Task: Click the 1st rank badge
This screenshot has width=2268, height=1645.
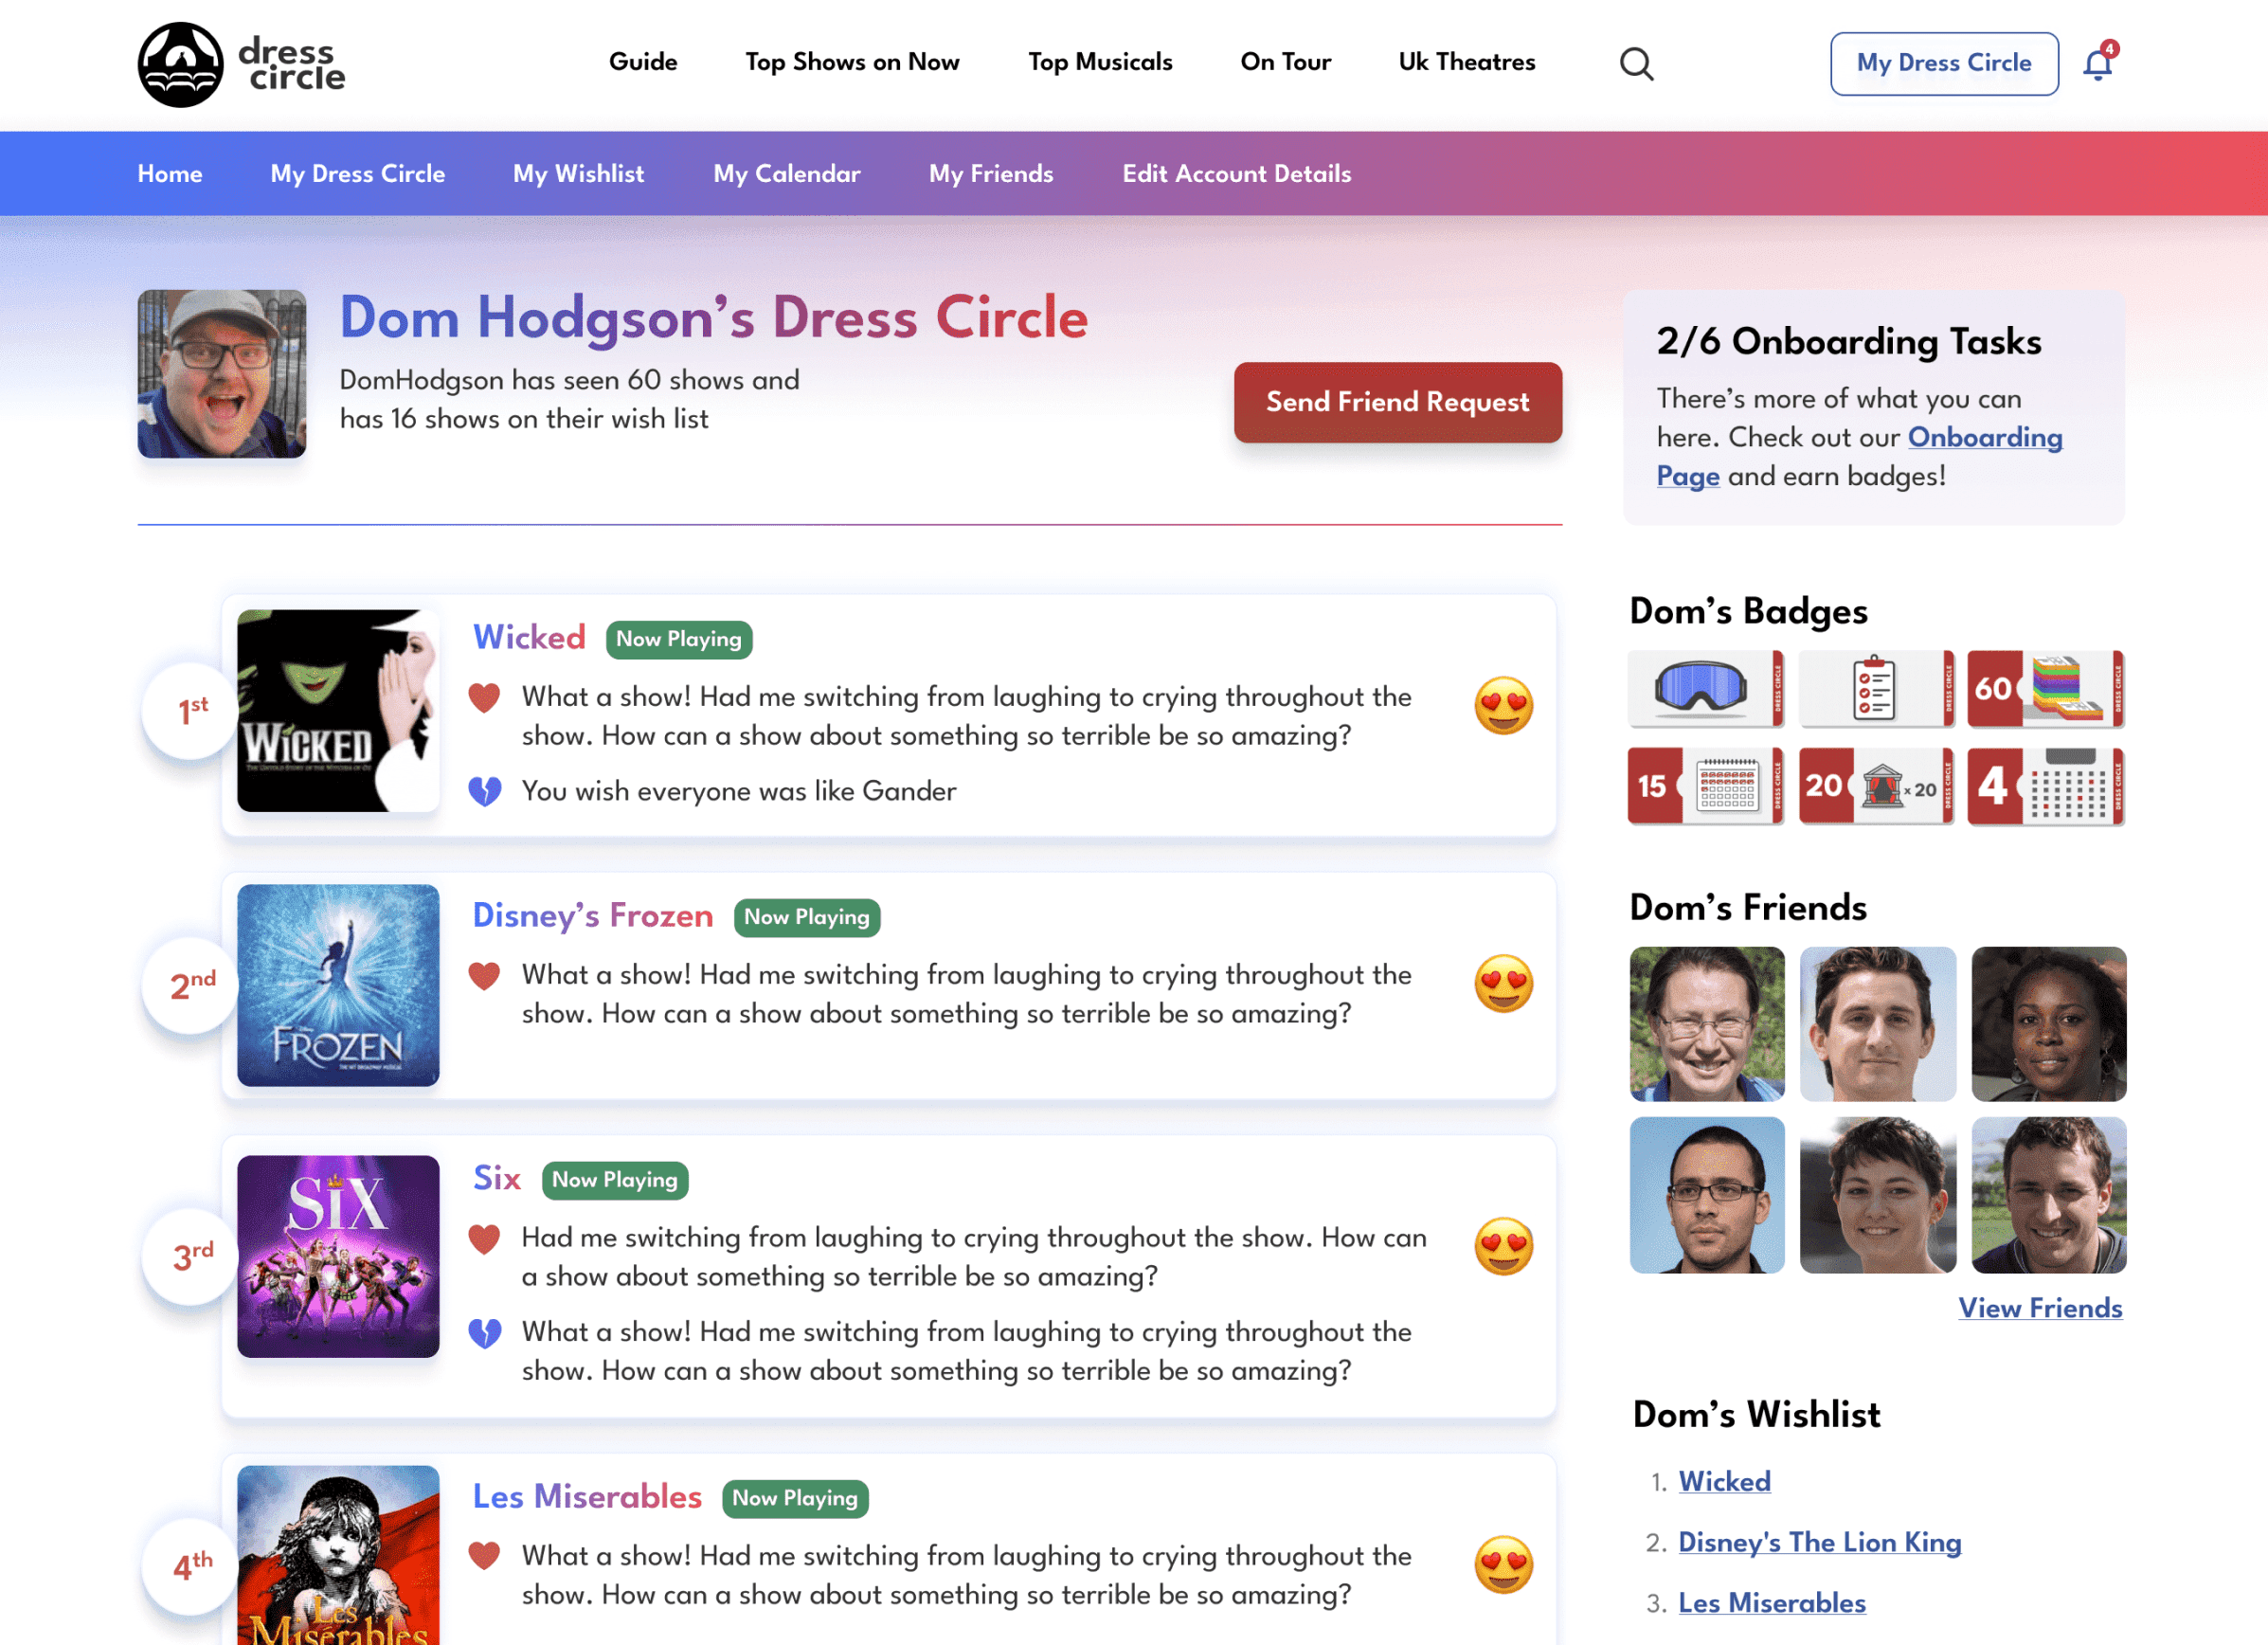Action: pos(191,710)
